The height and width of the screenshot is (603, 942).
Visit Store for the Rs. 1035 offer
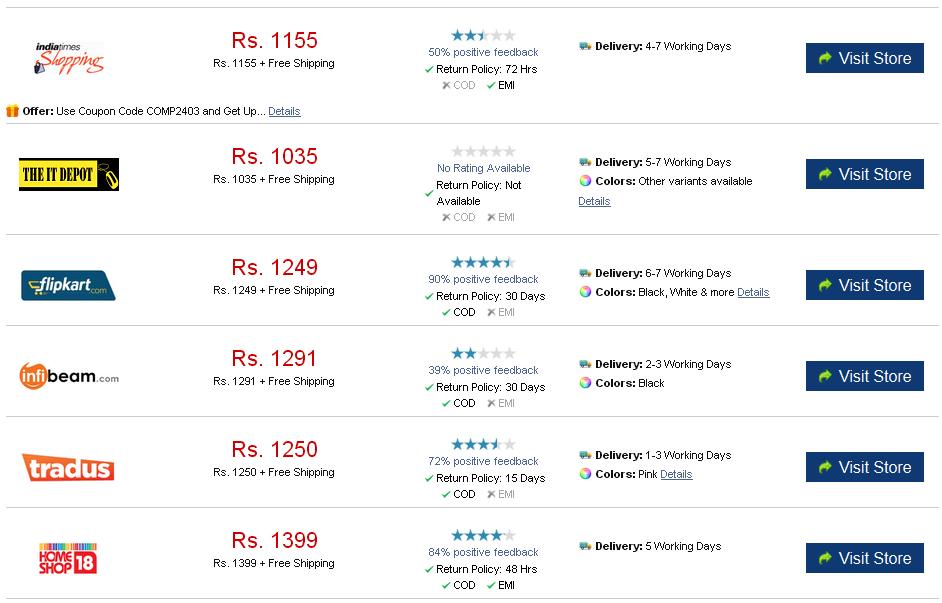click(865, 174)
